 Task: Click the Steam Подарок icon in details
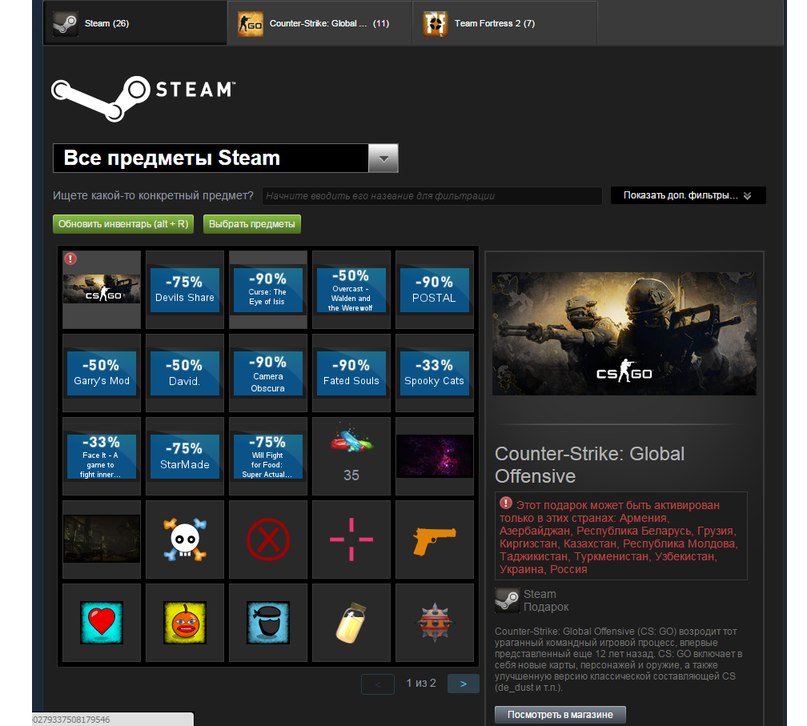[507, 600]
